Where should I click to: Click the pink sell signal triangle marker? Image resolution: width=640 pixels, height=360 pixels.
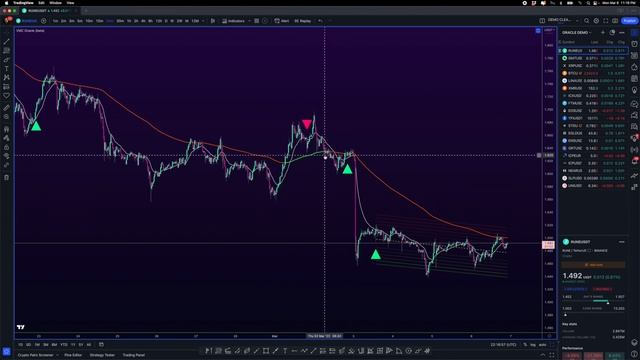[307, 124]
